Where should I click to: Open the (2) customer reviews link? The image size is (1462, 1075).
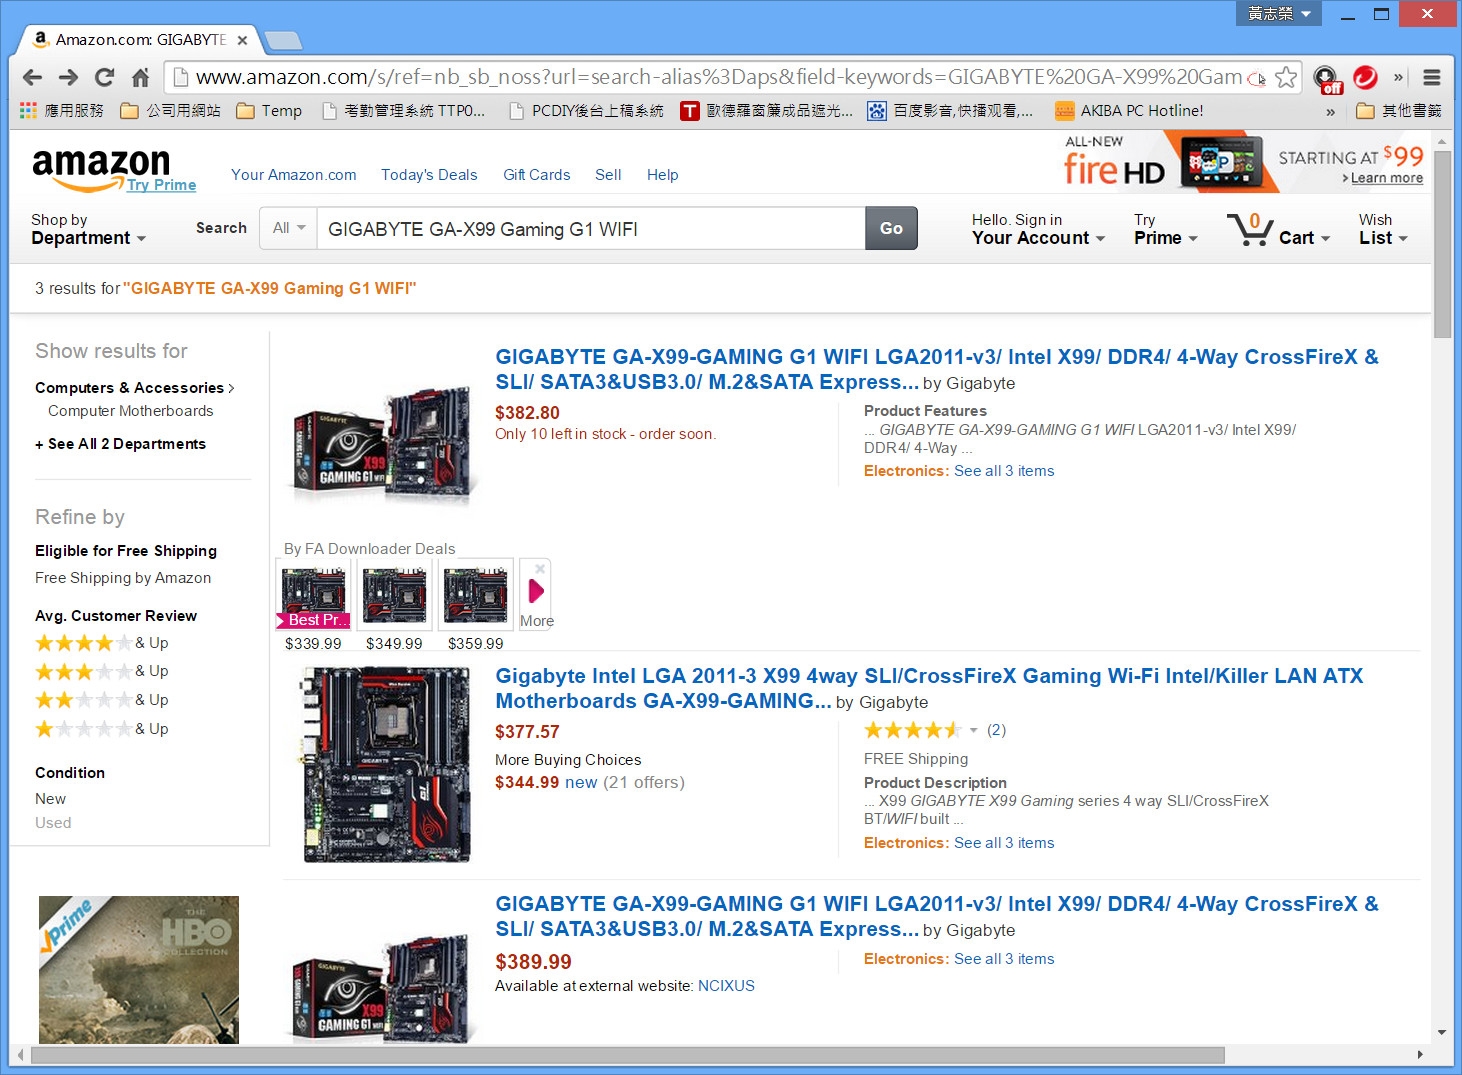tap(996, 730)
